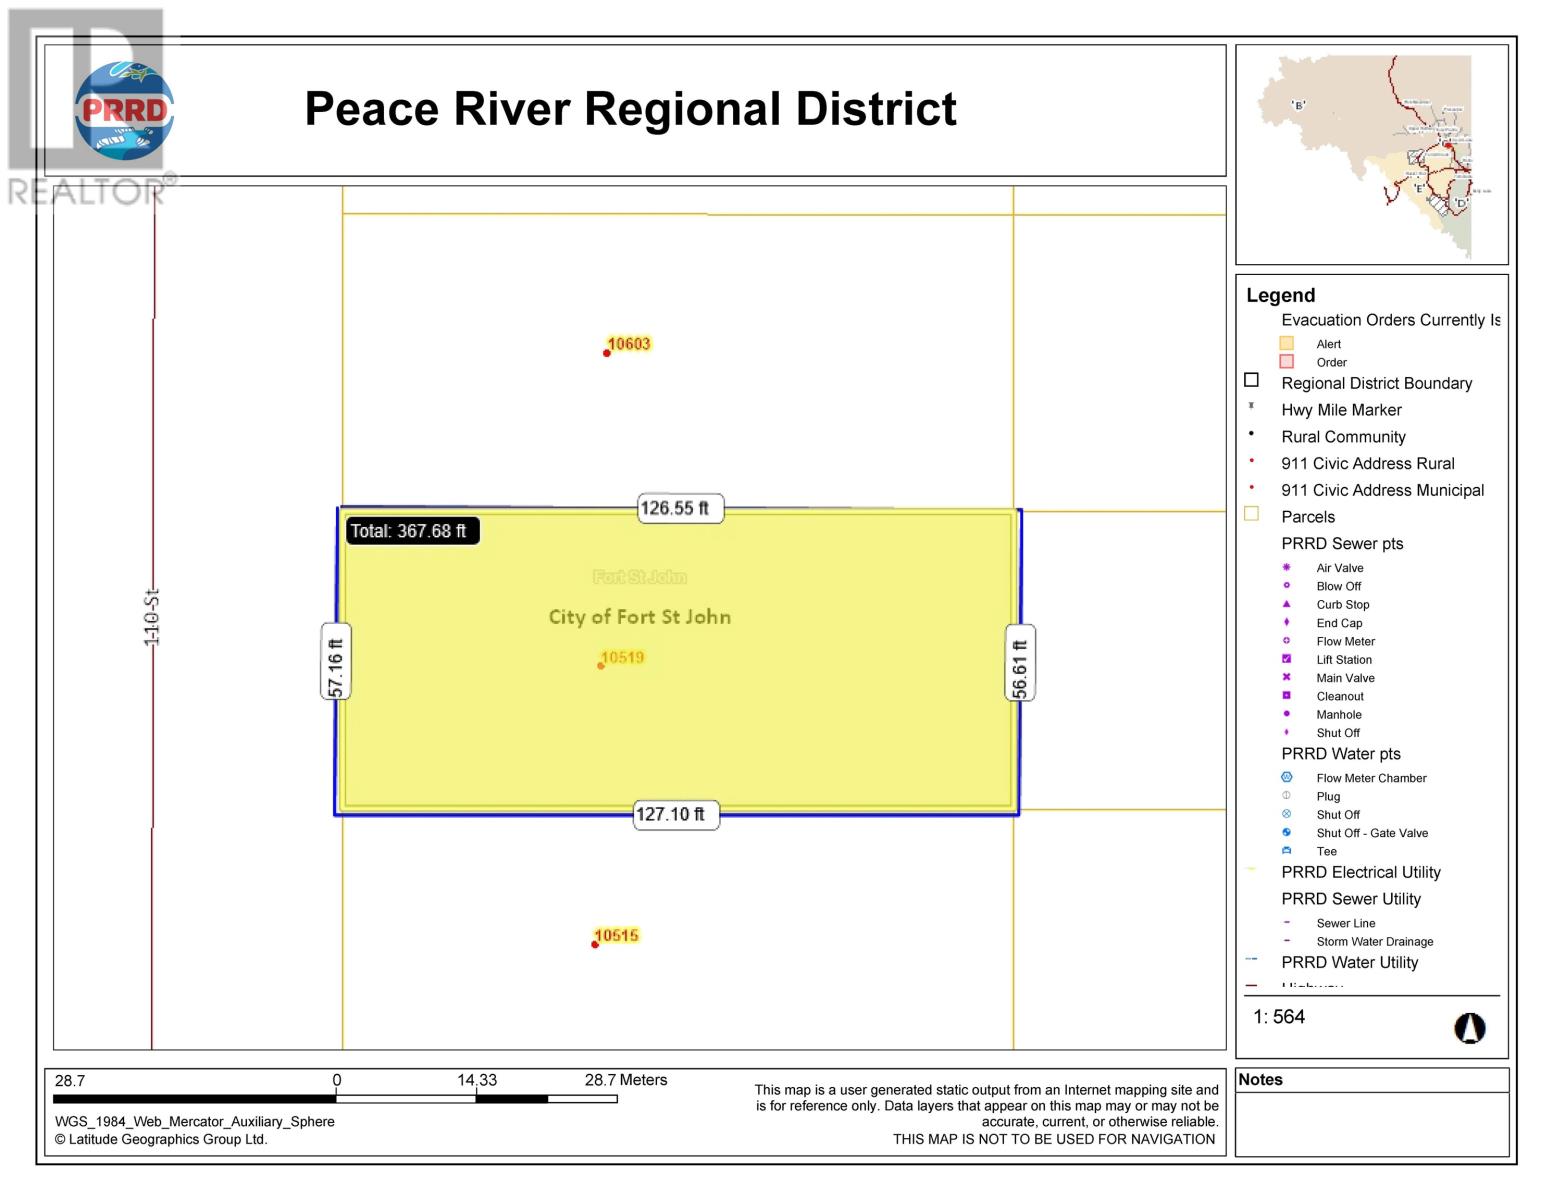Click the 911 Civic Address Rural dot

pyautogui.click(x=1251, y=460)
